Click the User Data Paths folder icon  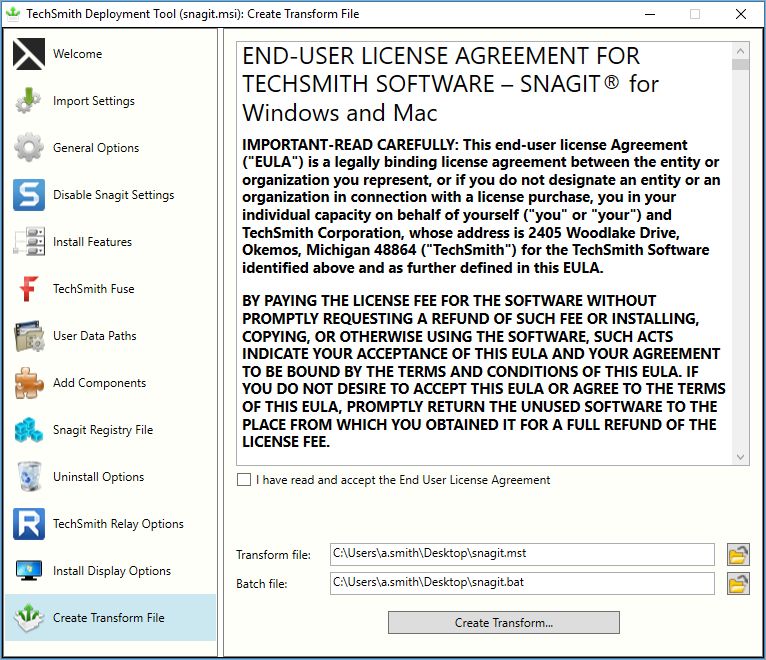pyautogui.click(x=29, y=336)
